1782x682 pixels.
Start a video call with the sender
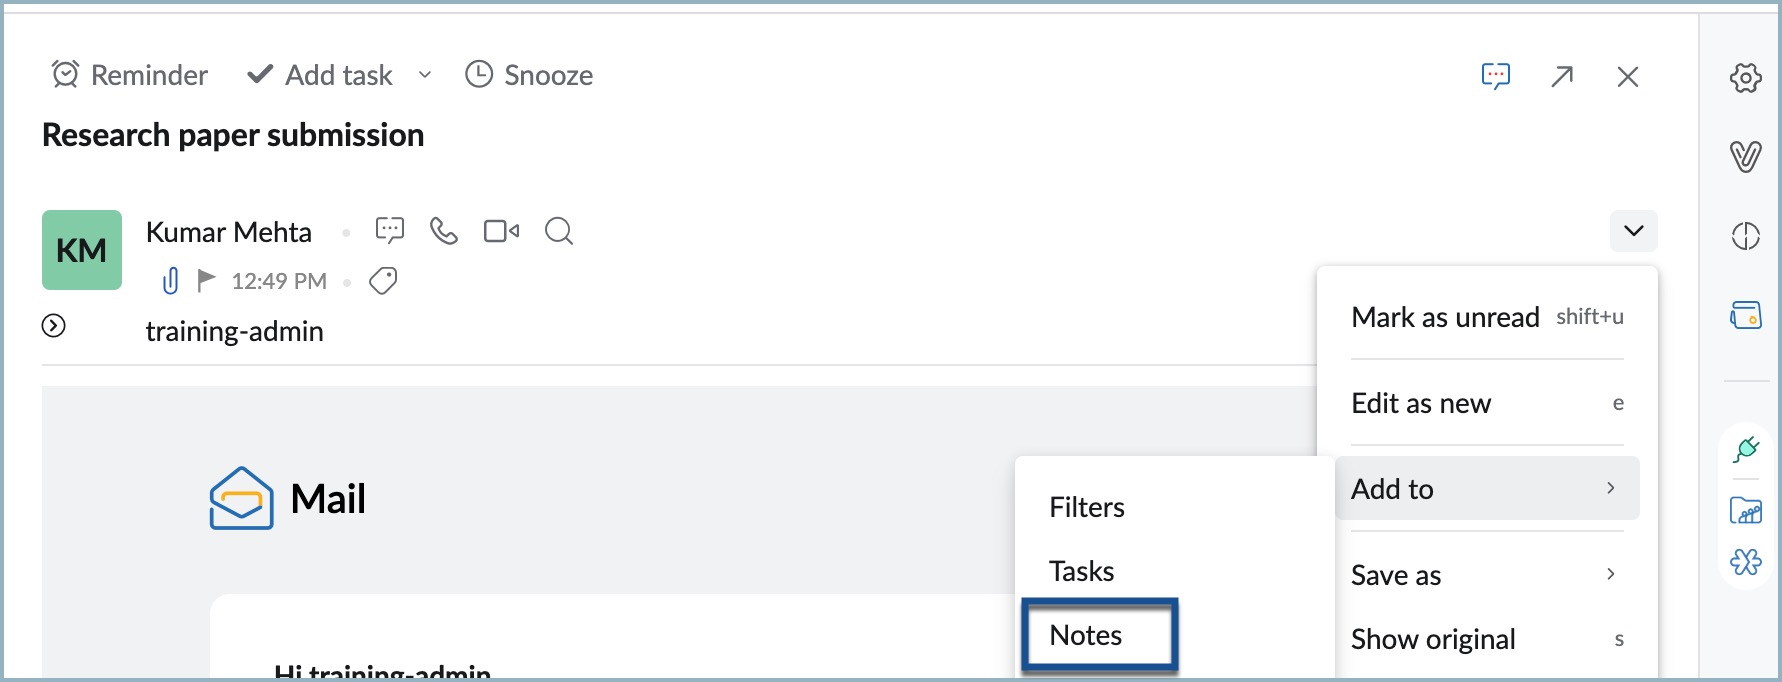click(501, 232)
